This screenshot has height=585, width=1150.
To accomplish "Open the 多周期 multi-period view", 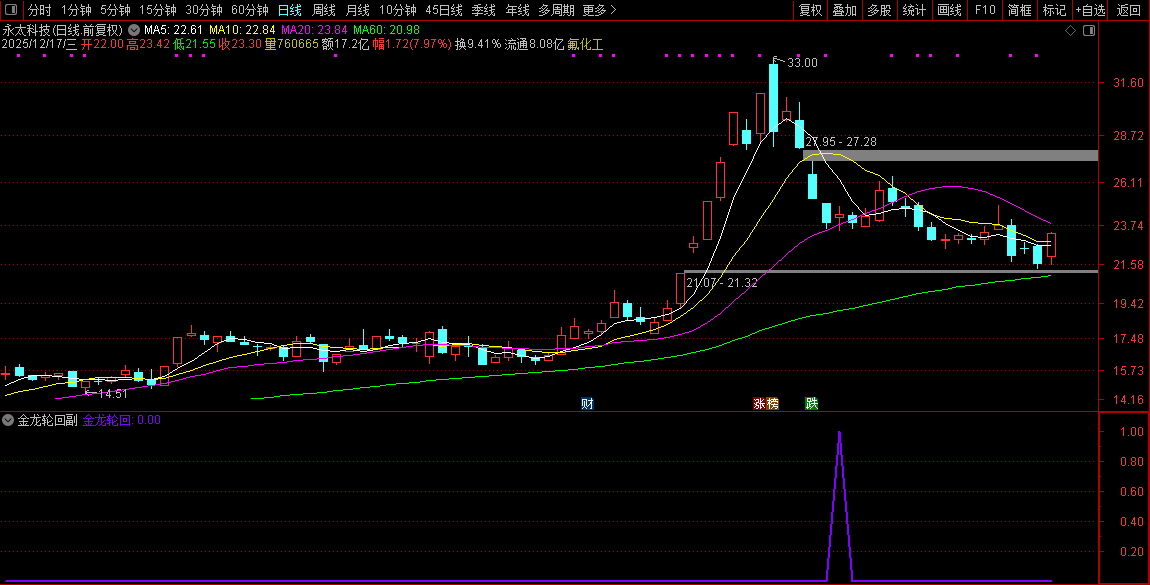I will click(x=556, y=10).
